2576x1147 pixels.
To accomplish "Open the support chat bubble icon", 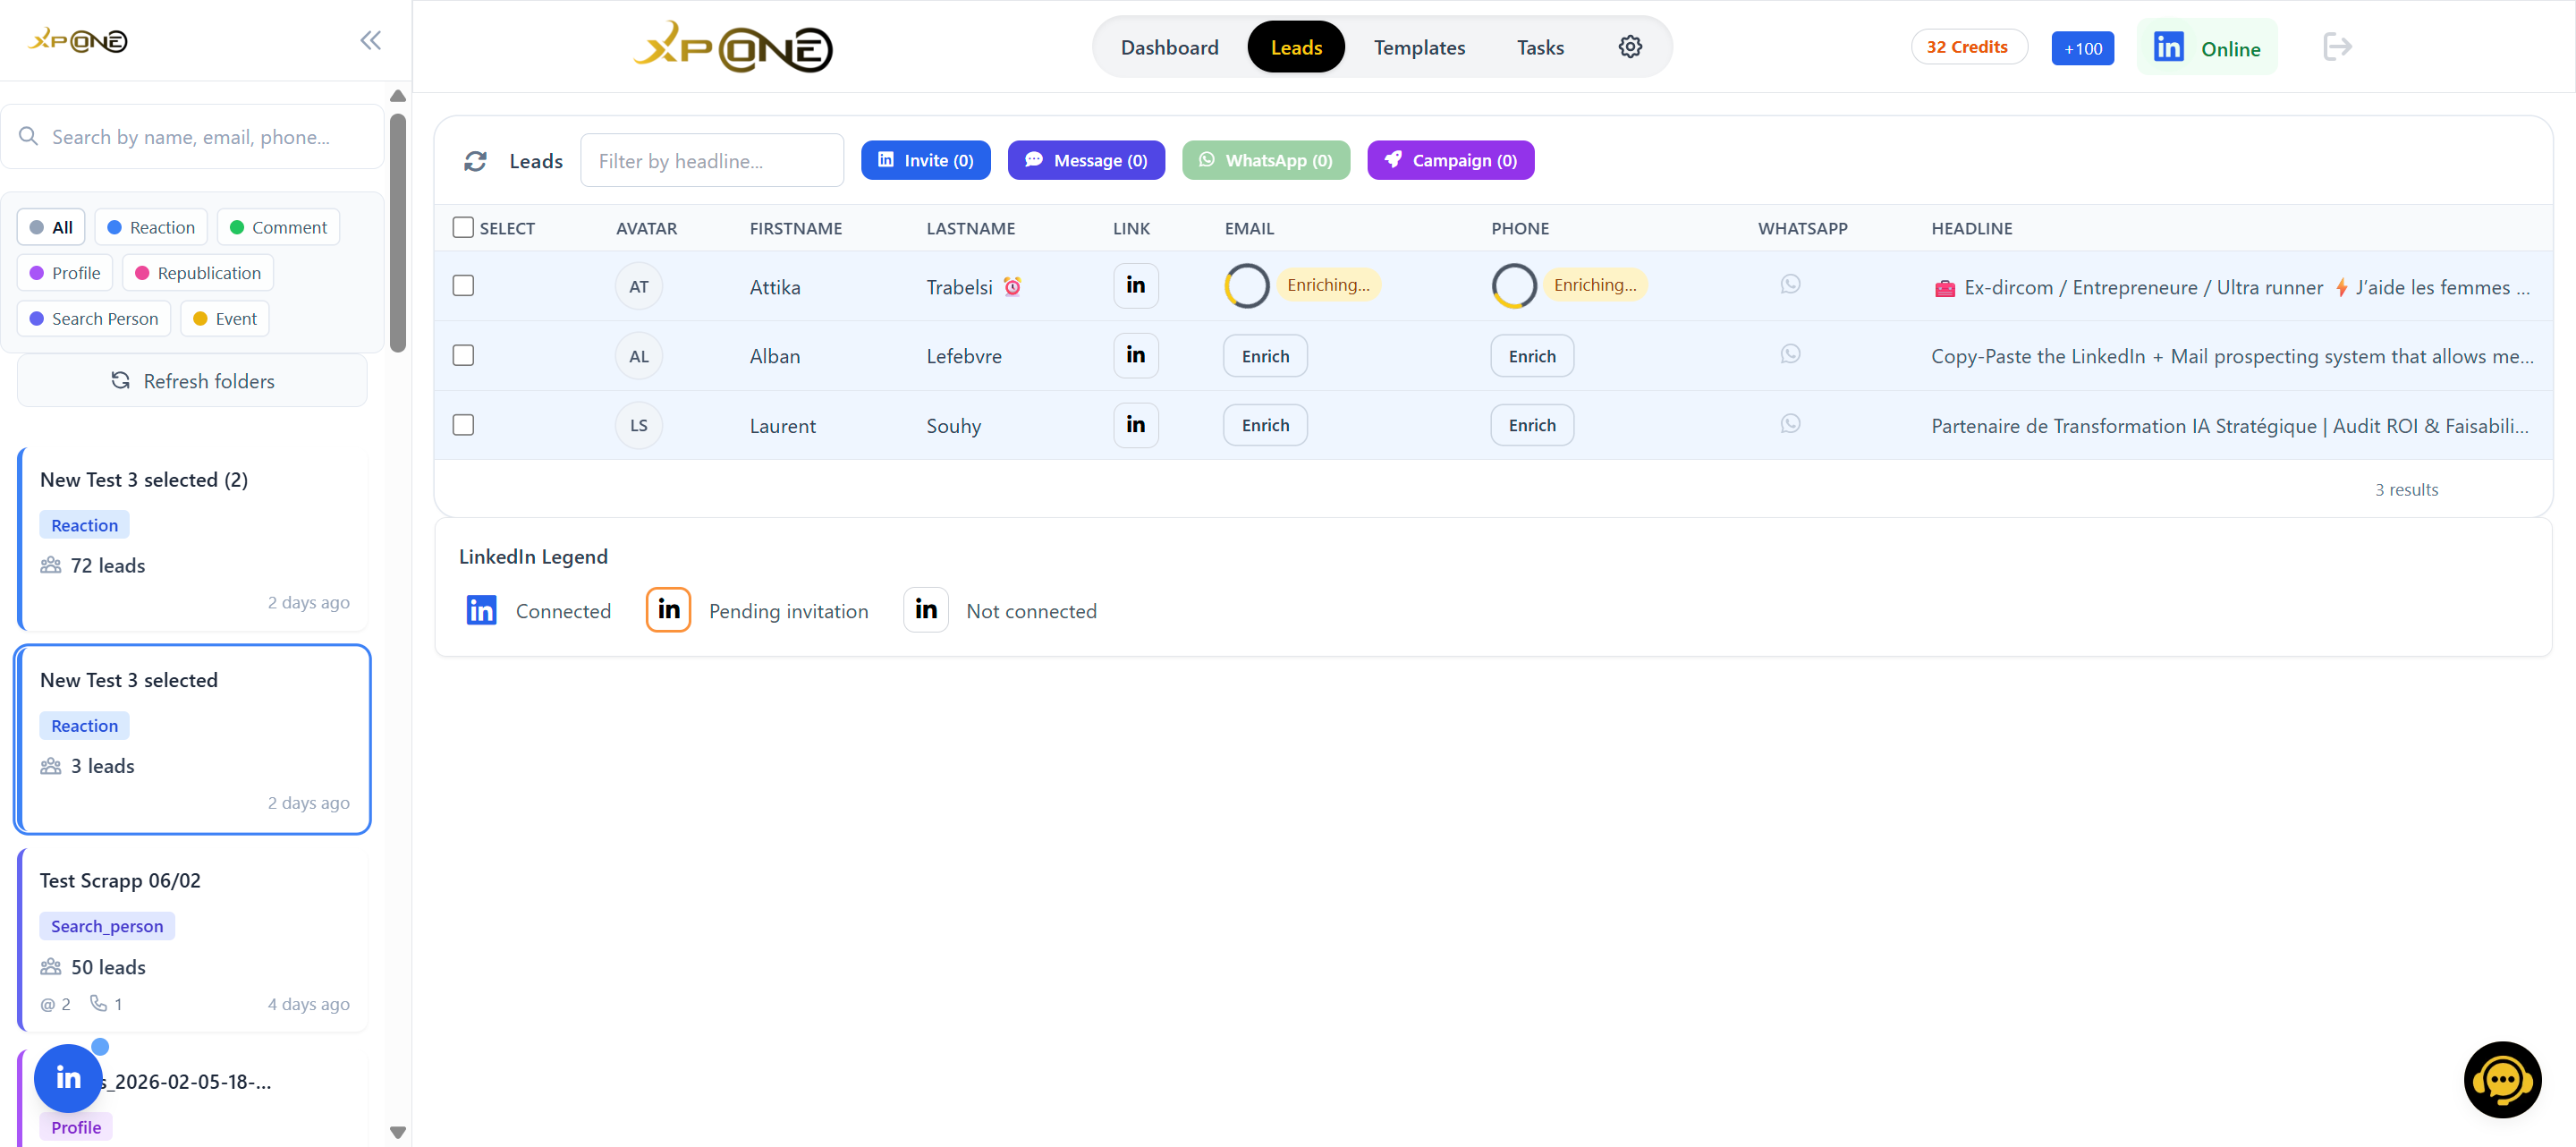I will pyautogui.click(x=2502, y=1079).
